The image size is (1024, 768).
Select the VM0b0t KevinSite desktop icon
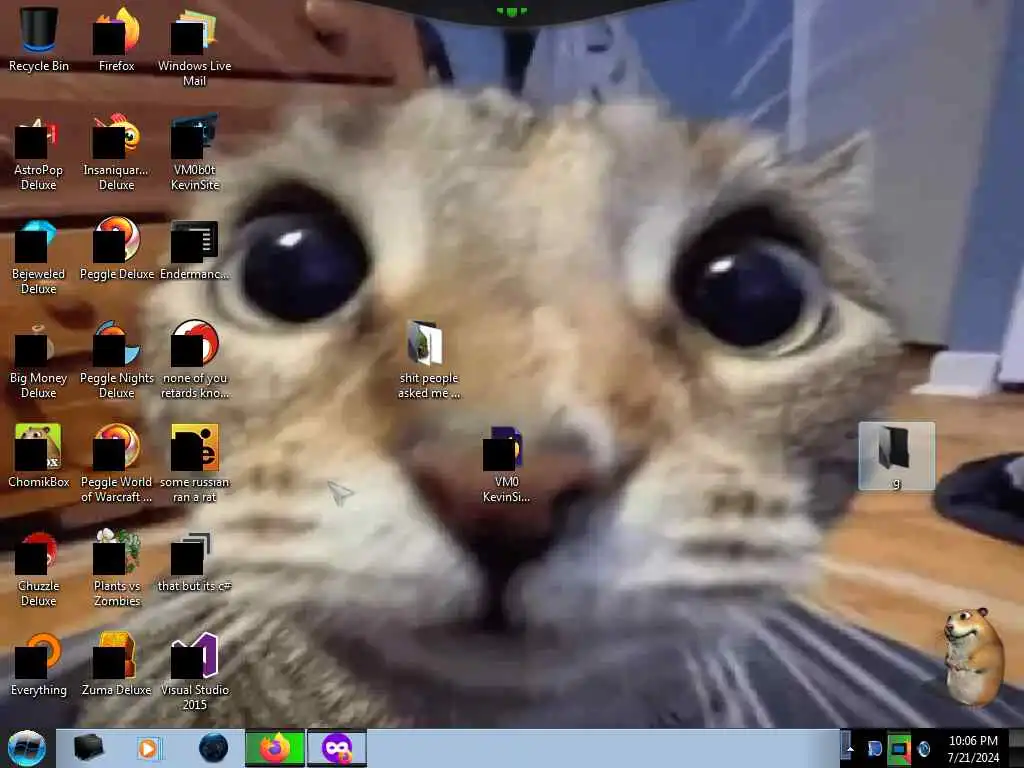pyautogui.click(x=194, y=150)
